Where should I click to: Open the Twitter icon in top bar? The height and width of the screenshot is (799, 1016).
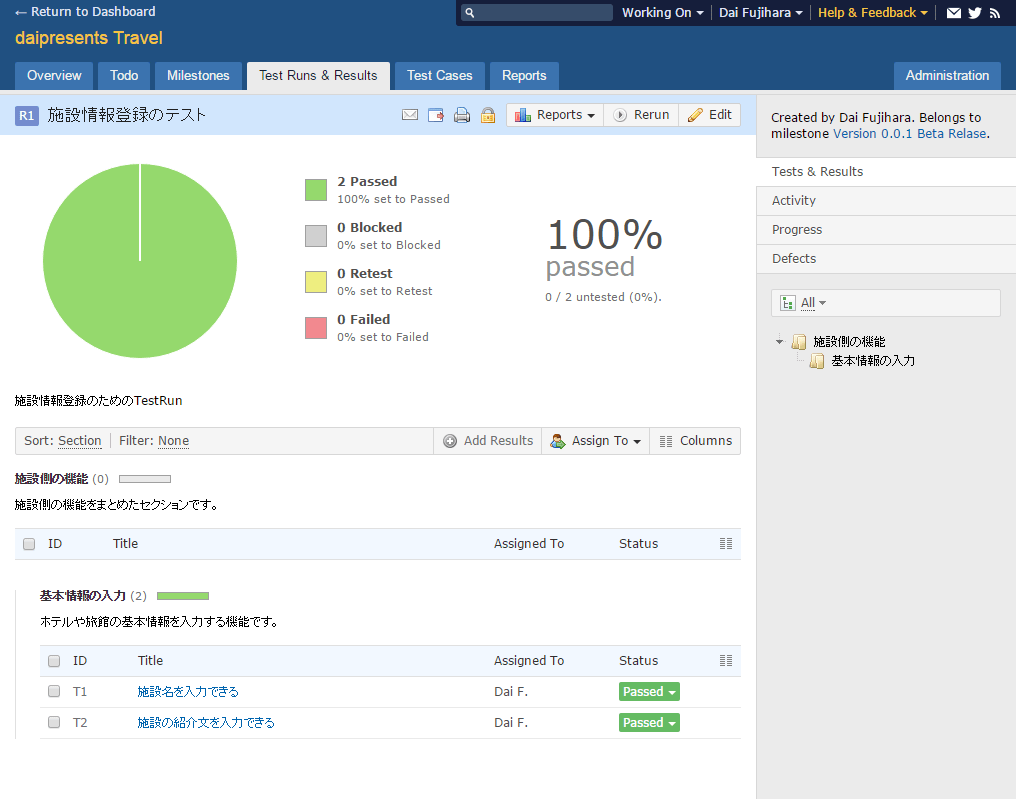coord(975,13)
